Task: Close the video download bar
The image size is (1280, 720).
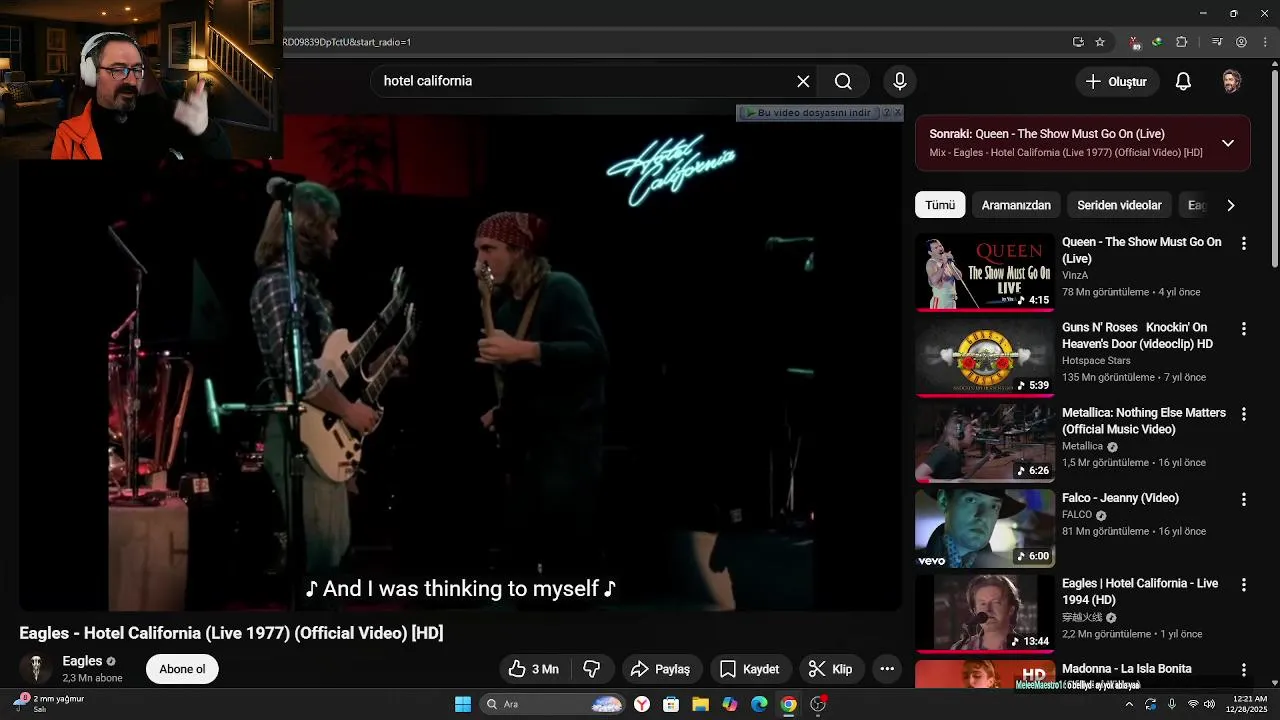Action: (x=897, y=113)
